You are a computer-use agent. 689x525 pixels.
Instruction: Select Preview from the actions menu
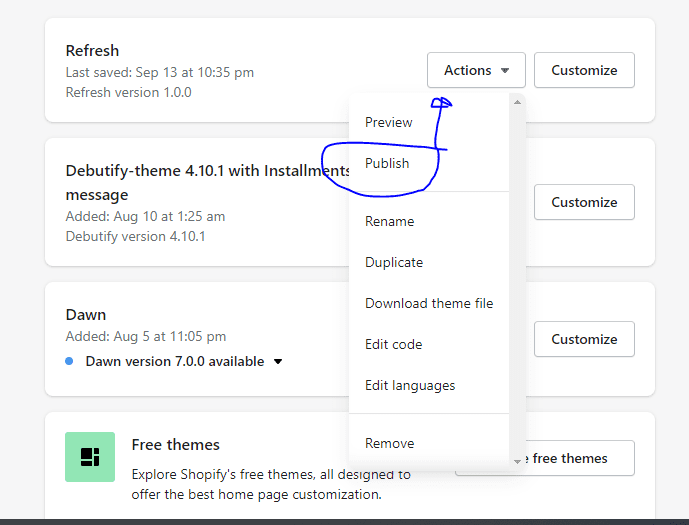pos(388,122)
